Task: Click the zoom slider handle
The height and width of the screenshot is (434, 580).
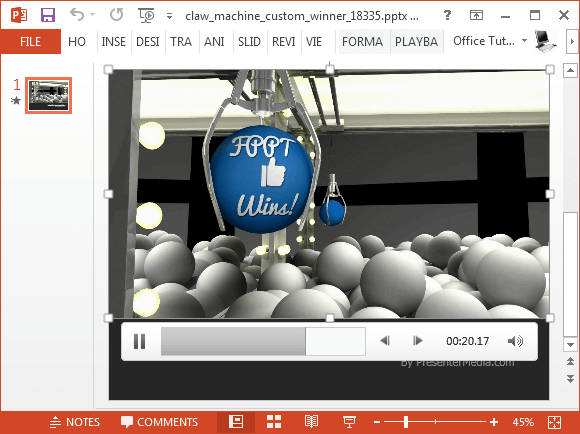Action: (x=406, y=422)
